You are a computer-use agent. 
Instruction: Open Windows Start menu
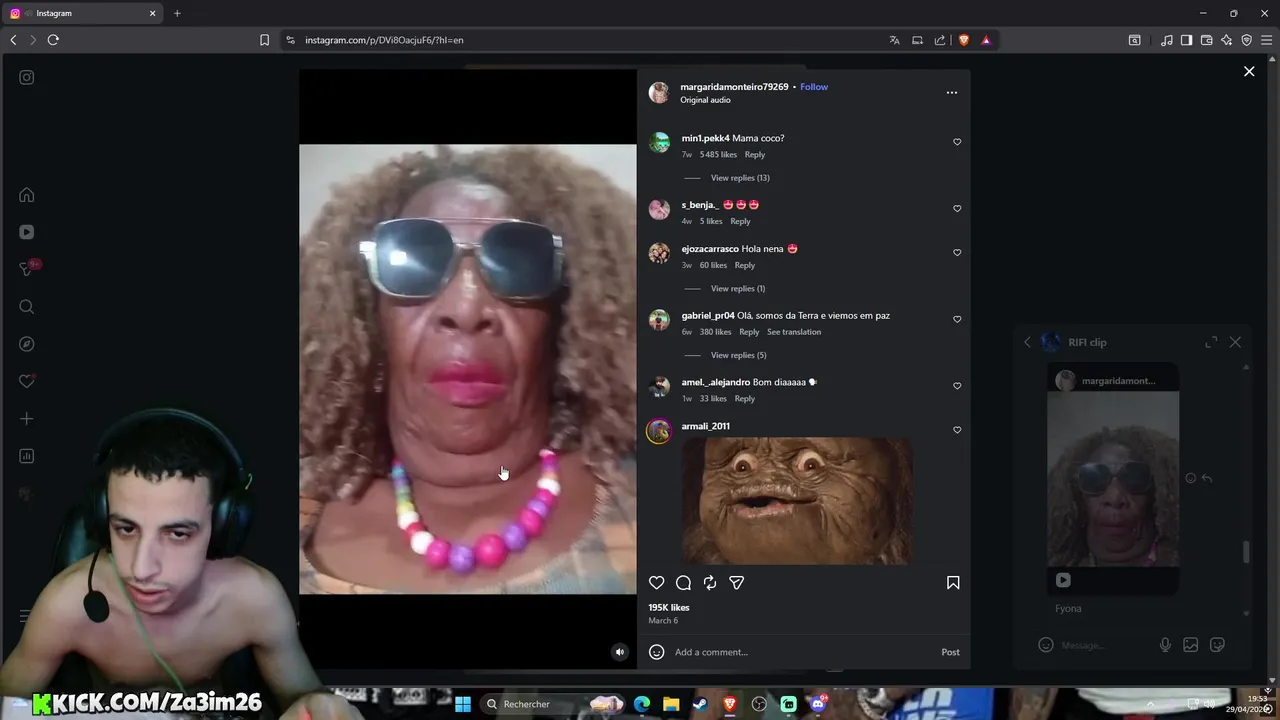point(463,704)
